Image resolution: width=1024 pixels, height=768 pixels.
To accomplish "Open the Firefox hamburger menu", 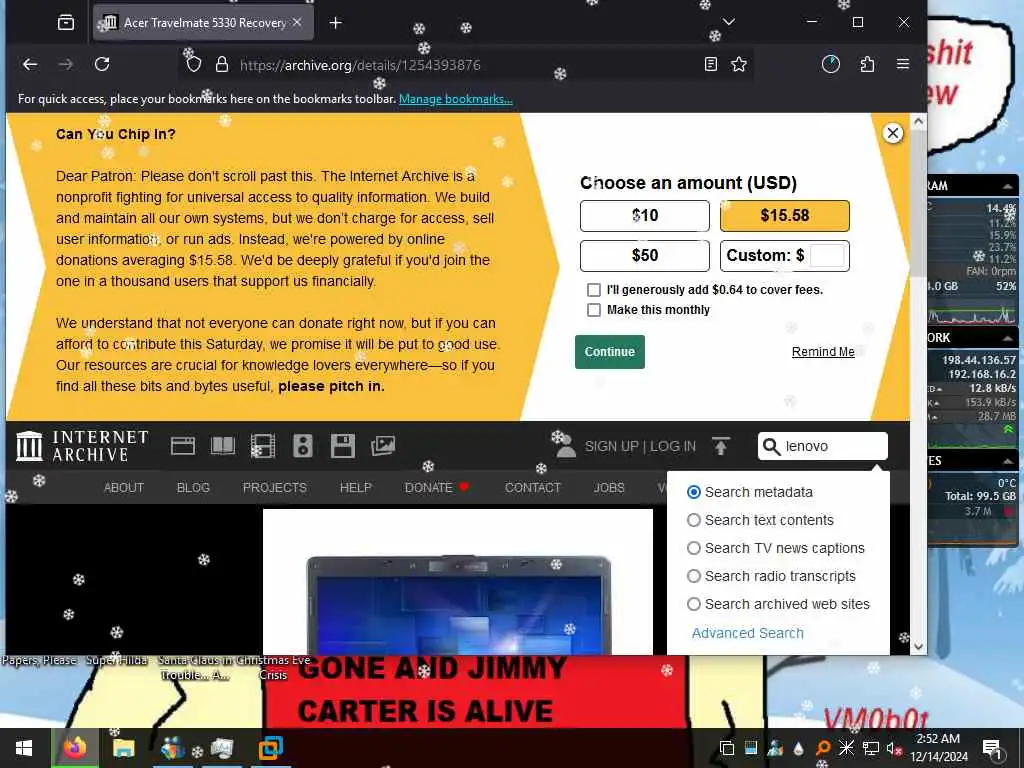I will tap(903, 64).
